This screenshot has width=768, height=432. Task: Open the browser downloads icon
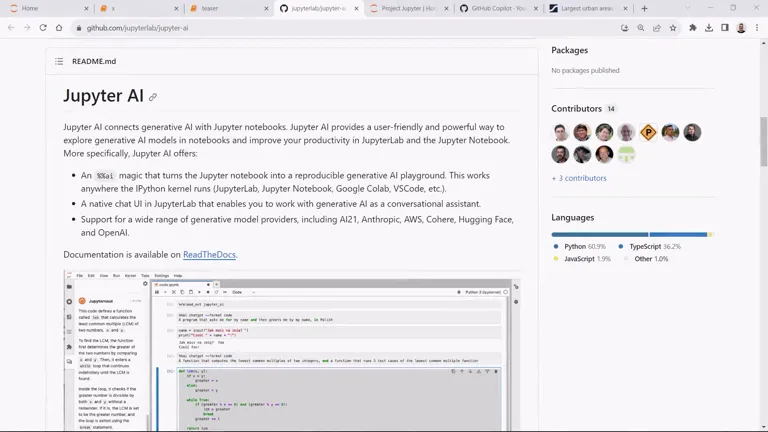[x=709, y=28]
